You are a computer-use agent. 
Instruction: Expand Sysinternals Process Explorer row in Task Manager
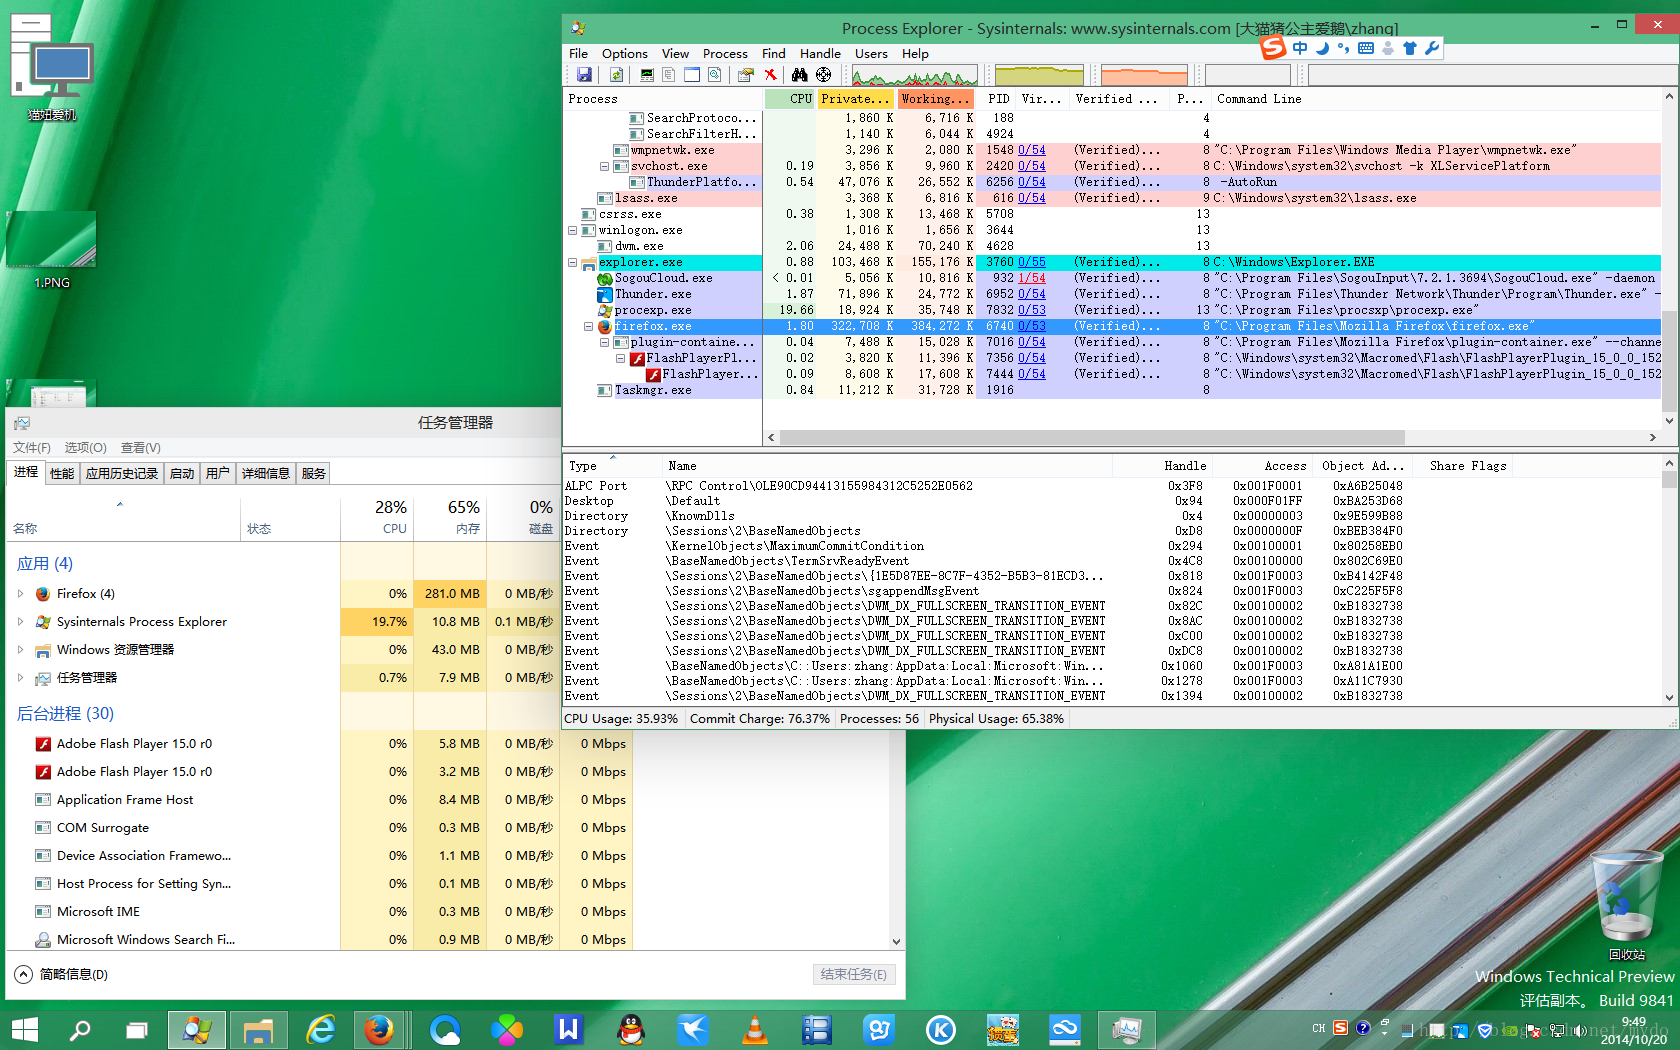point(20,622)
